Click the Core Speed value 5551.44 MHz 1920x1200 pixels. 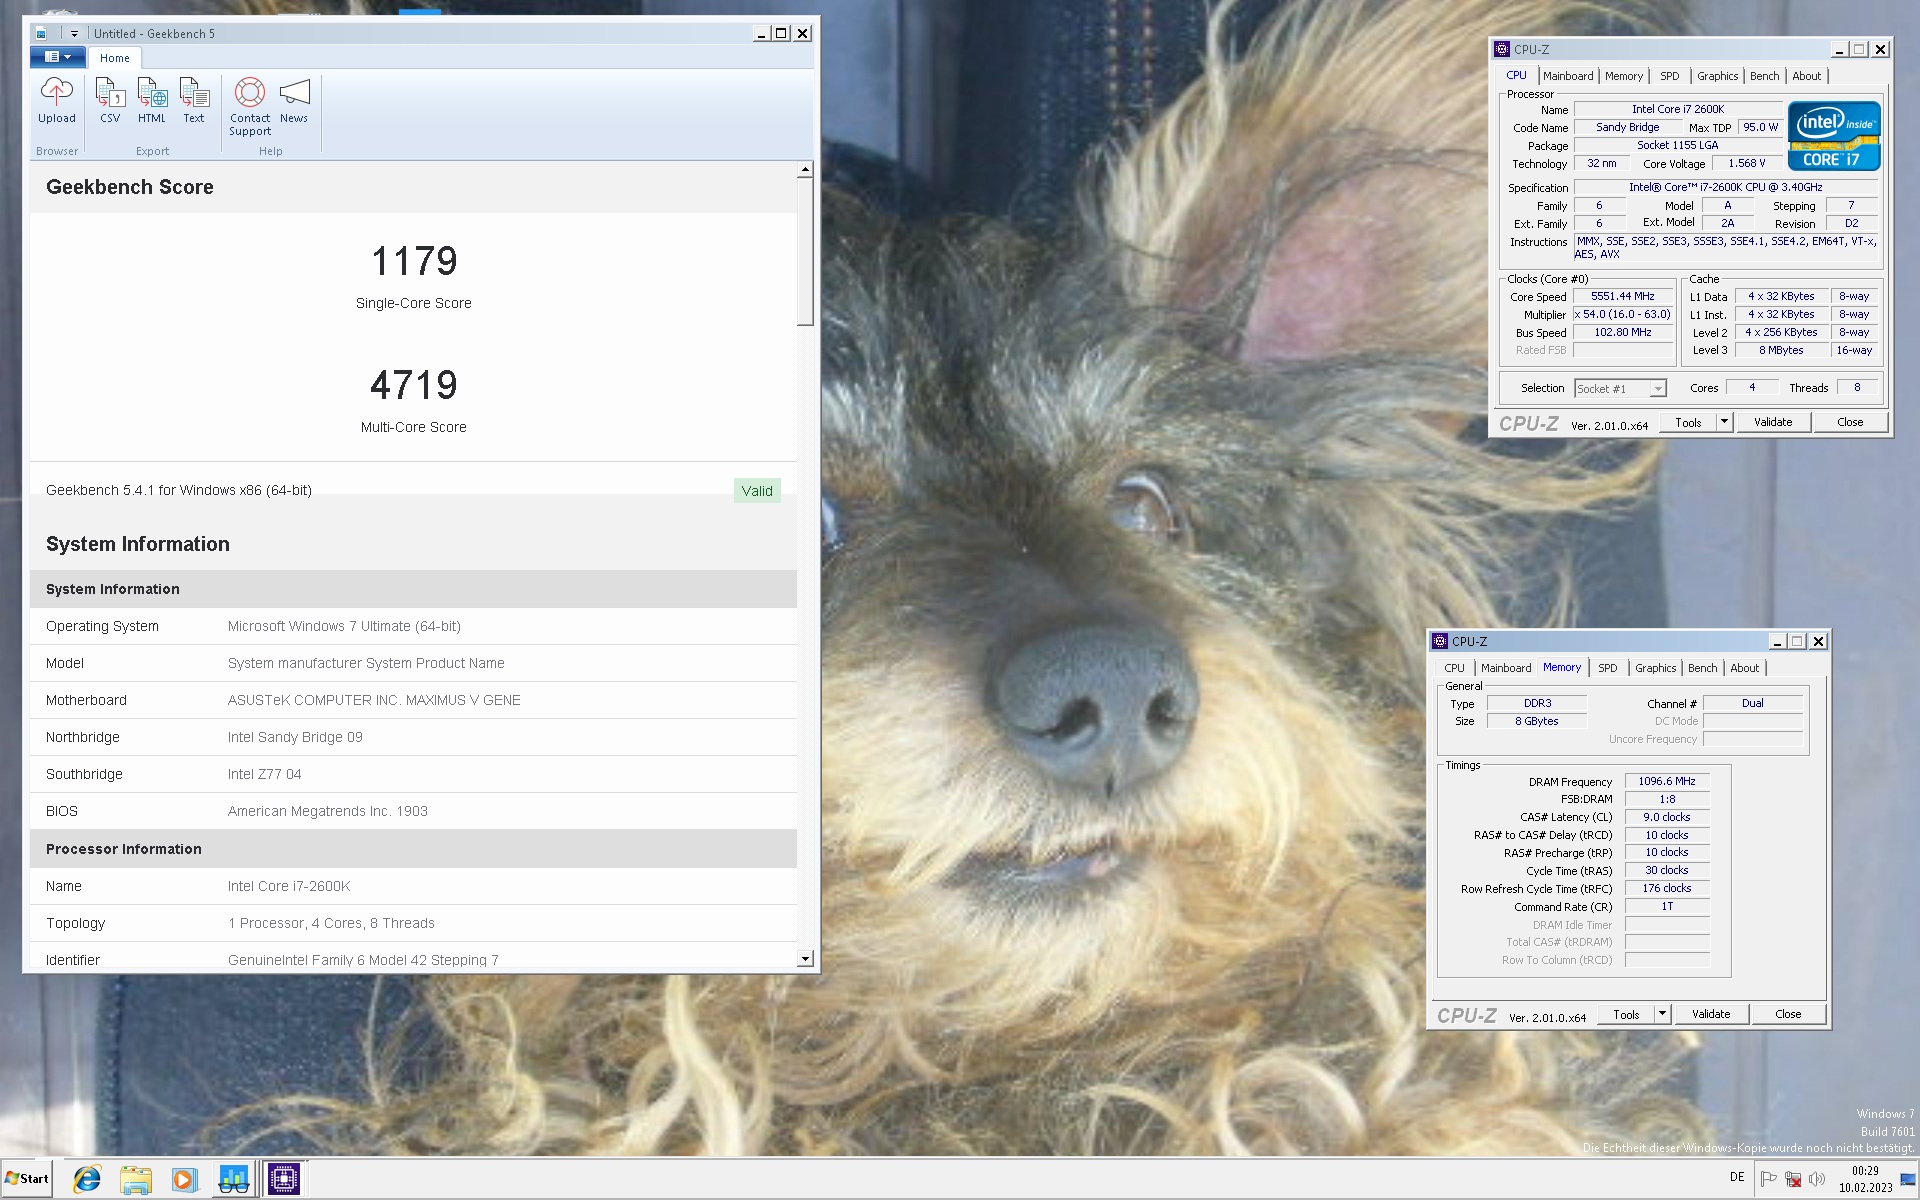point(1623,297)
